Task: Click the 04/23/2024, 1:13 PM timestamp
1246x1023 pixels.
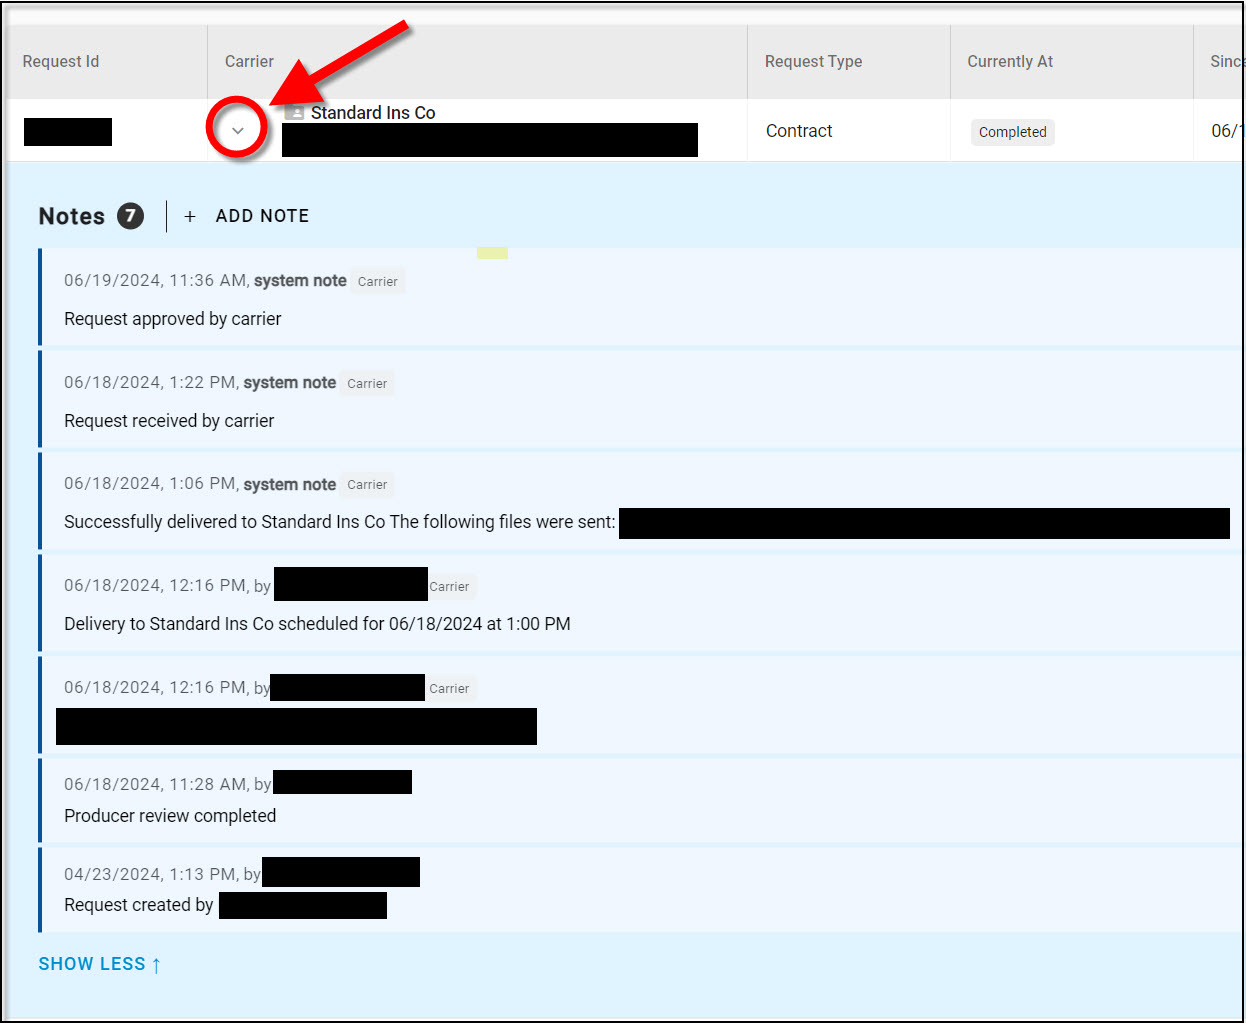Action: (151, 874)
